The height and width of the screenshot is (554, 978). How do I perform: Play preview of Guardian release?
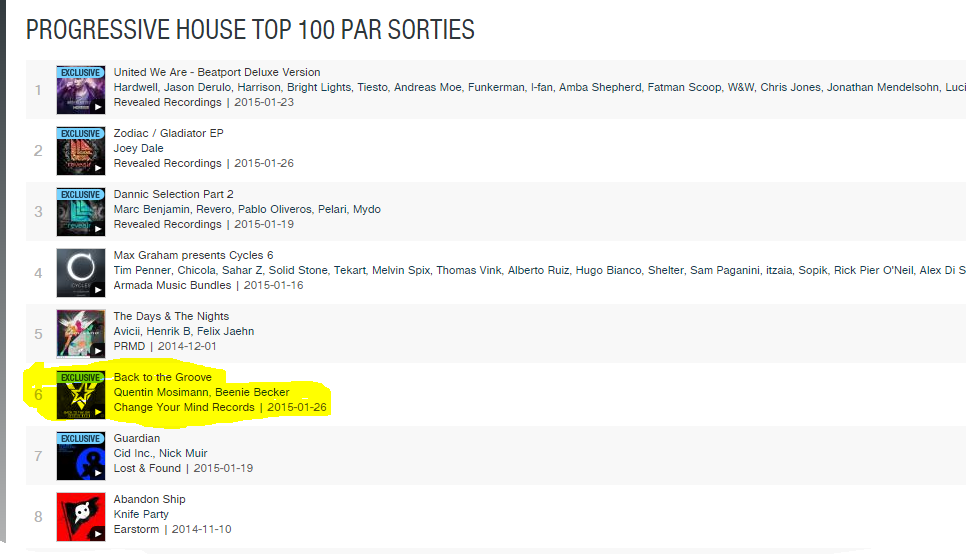98,474
